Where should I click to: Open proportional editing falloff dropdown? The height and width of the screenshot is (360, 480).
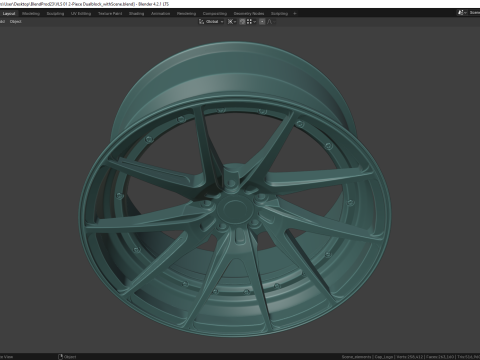[x=271, y=22]
